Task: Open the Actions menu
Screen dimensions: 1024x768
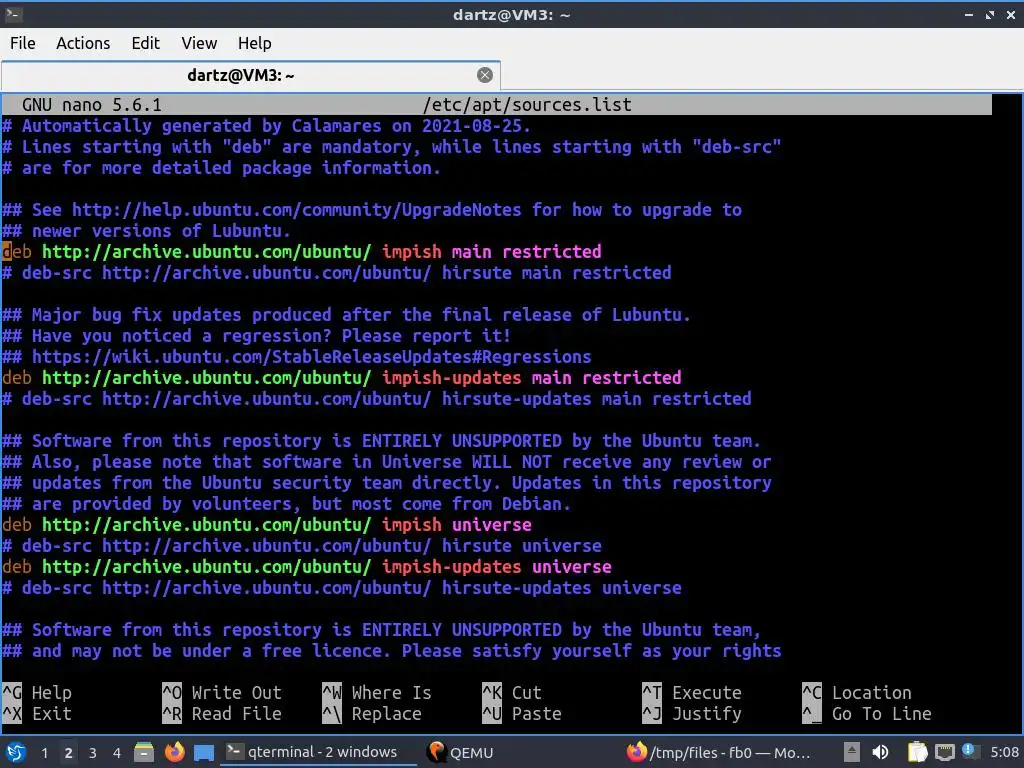Action: coord(83,43)
